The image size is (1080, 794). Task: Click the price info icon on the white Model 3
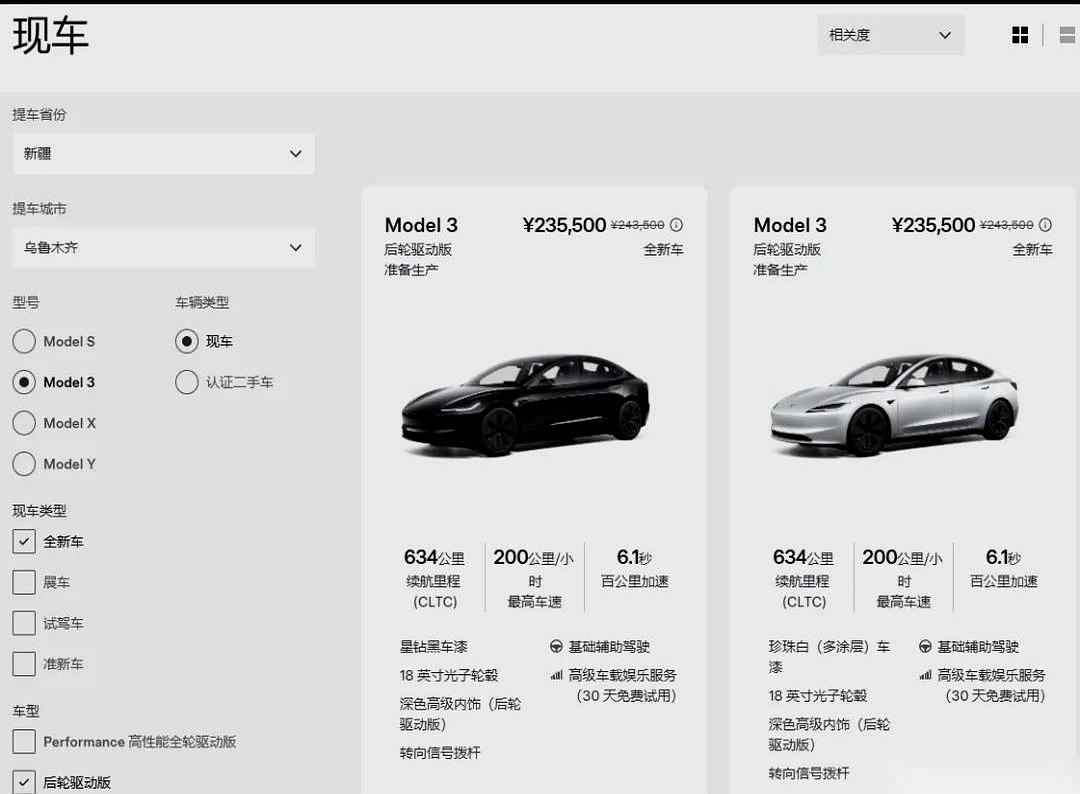click(x=1045, y=225)
